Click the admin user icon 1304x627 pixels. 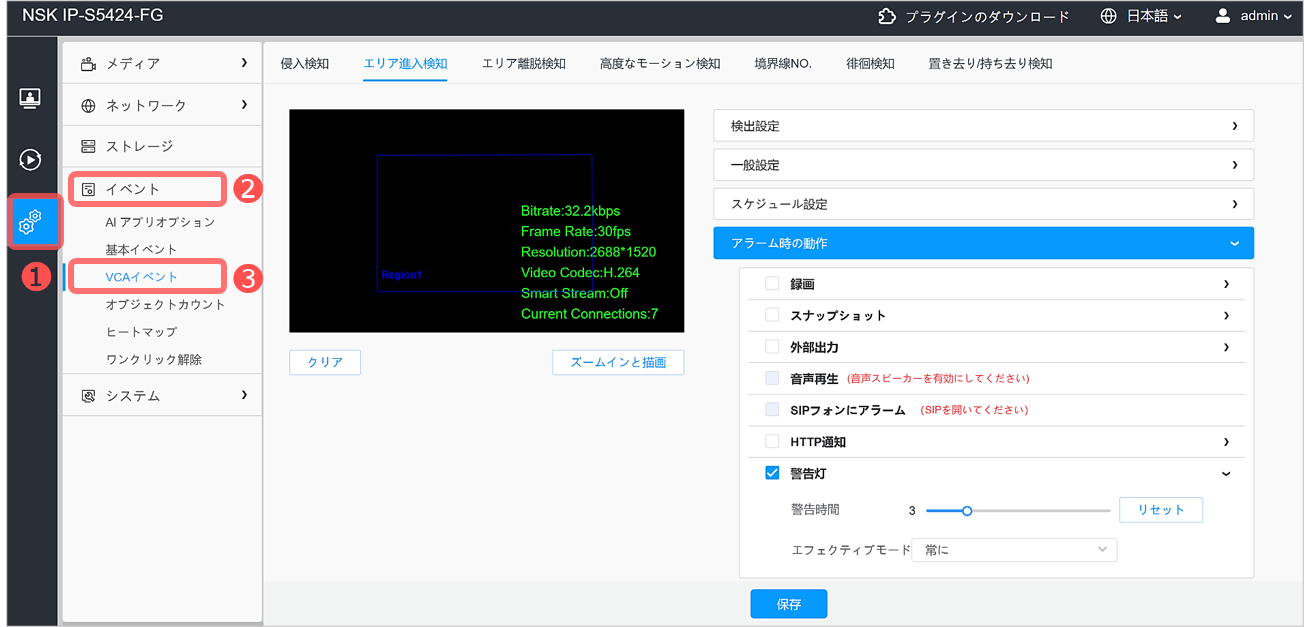coord(1223,16)
